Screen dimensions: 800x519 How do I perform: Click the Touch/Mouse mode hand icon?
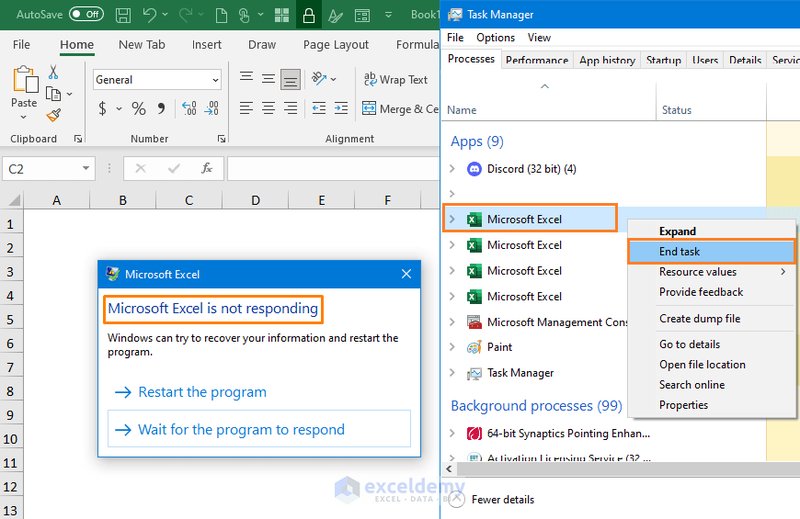(244, 15)
